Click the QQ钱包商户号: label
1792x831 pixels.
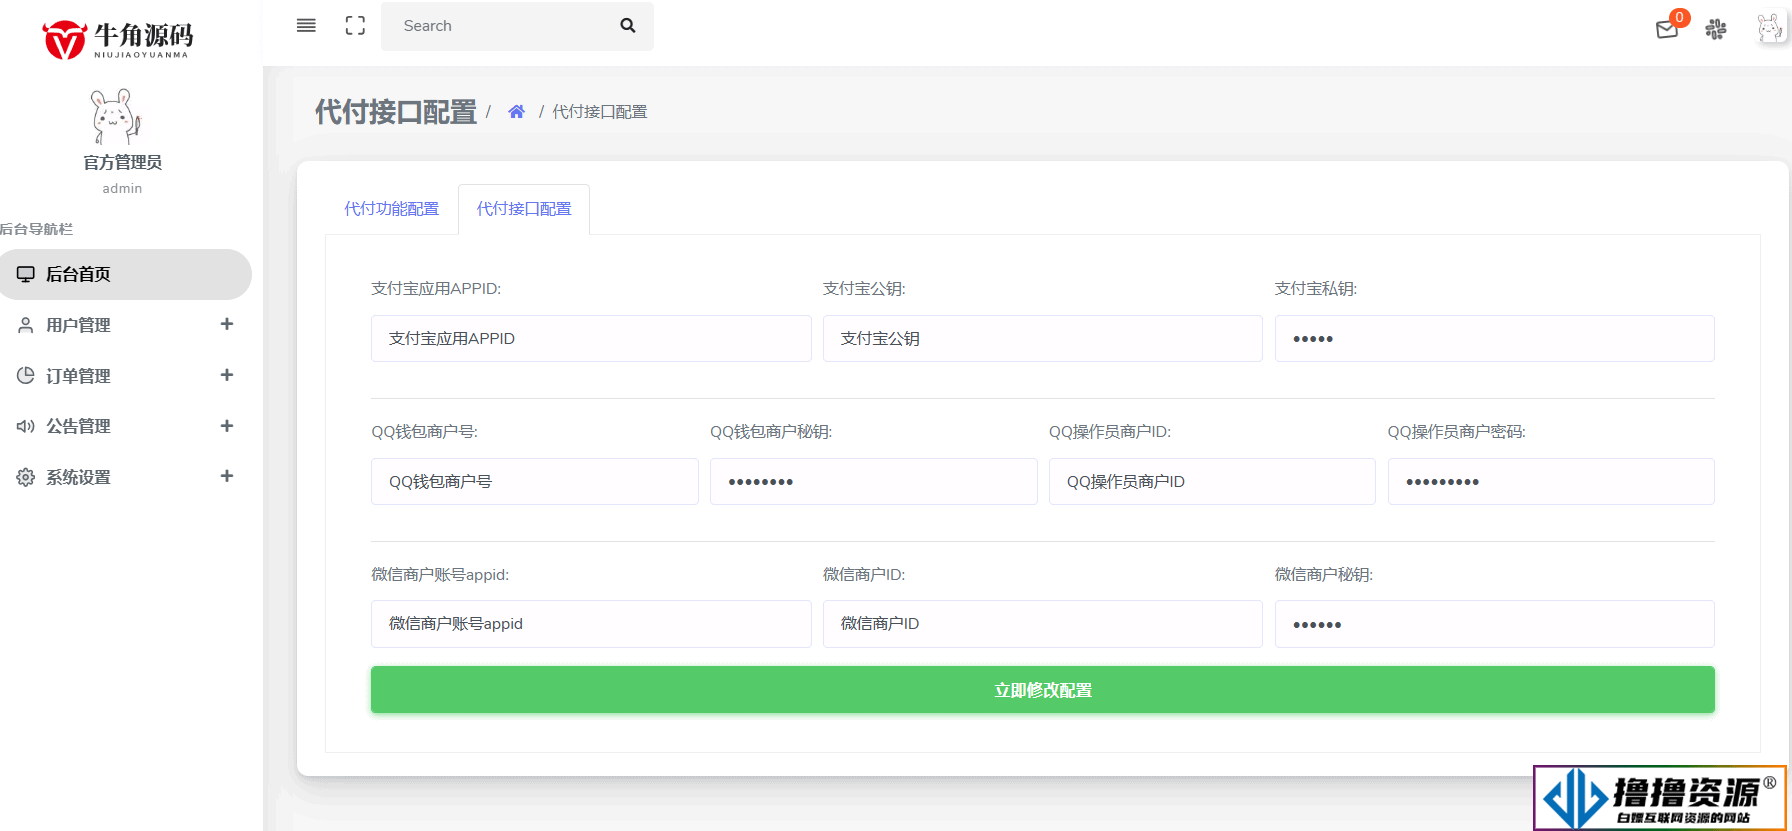424,432
